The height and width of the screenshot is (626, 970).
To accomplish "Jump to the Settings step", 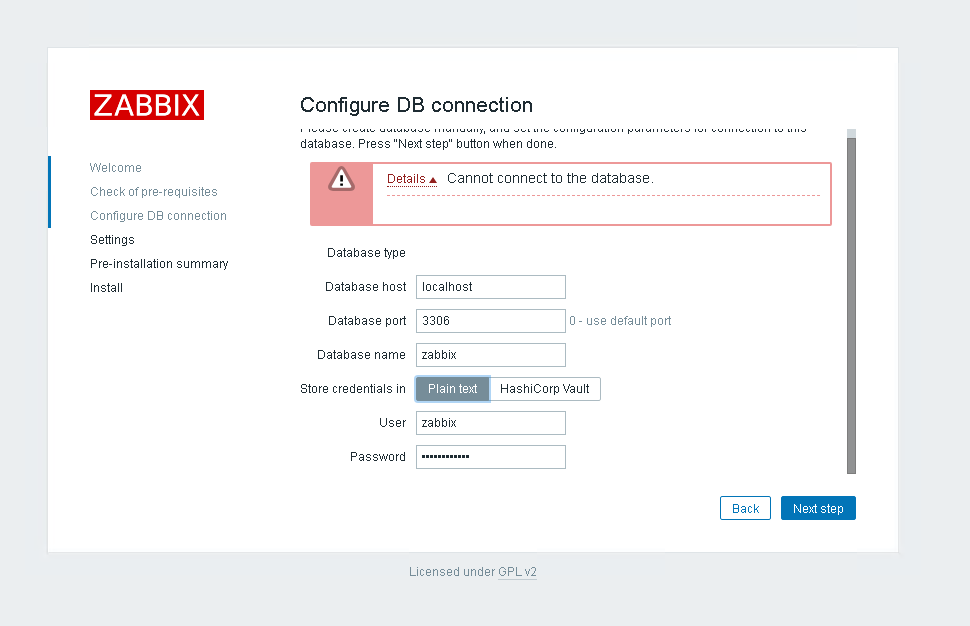I will point(112,240).
